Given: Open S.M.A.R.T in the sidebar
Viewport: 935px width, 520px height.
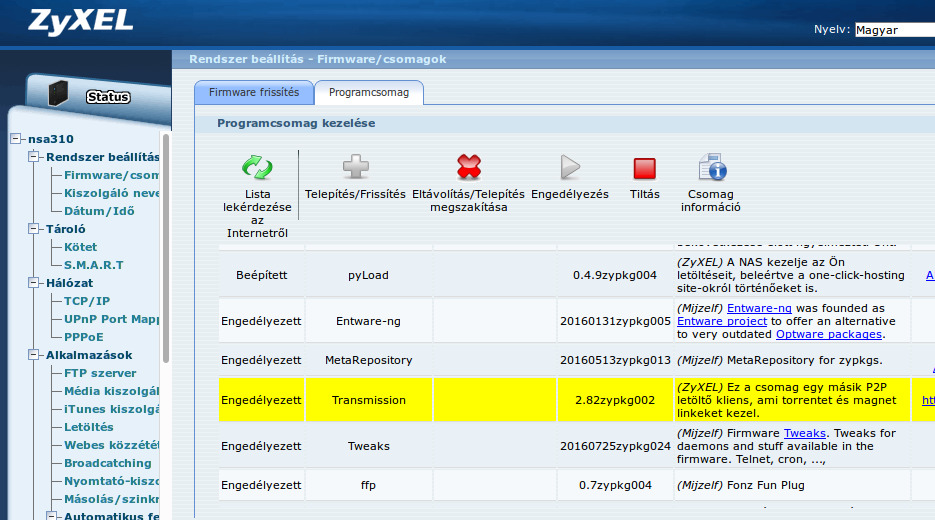Looking at the screenshot, I should [94, 265].
